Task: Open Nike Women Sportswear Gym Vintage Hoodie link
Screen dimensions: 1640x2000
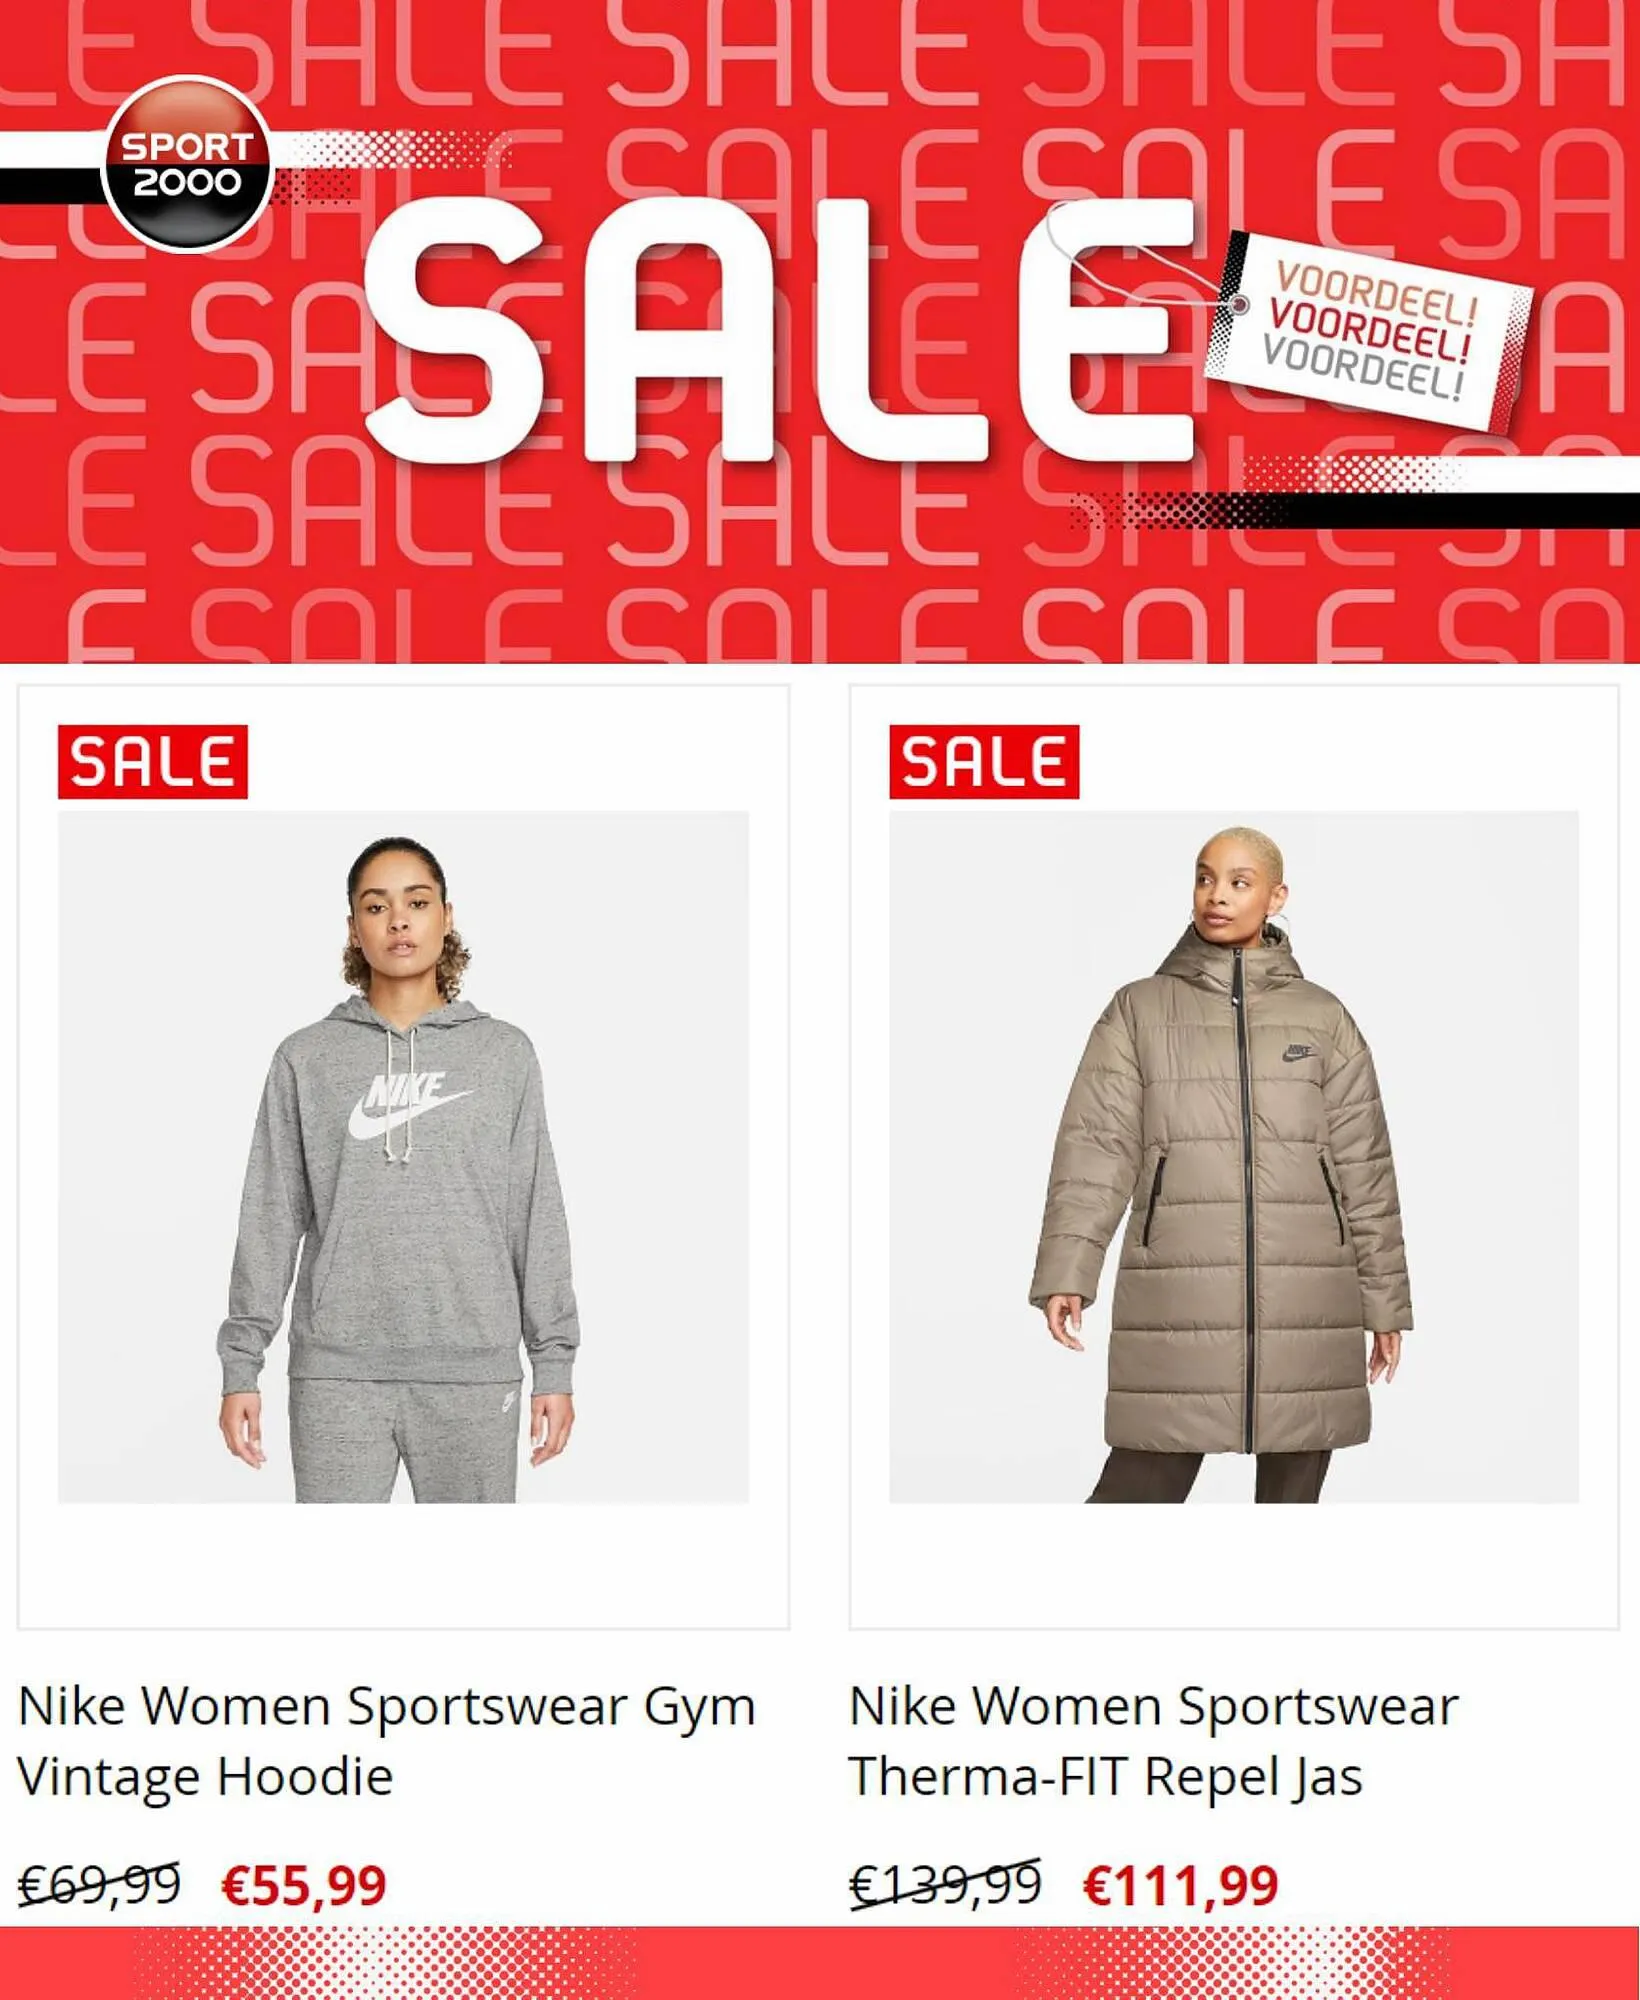Action: [387, 1741]
